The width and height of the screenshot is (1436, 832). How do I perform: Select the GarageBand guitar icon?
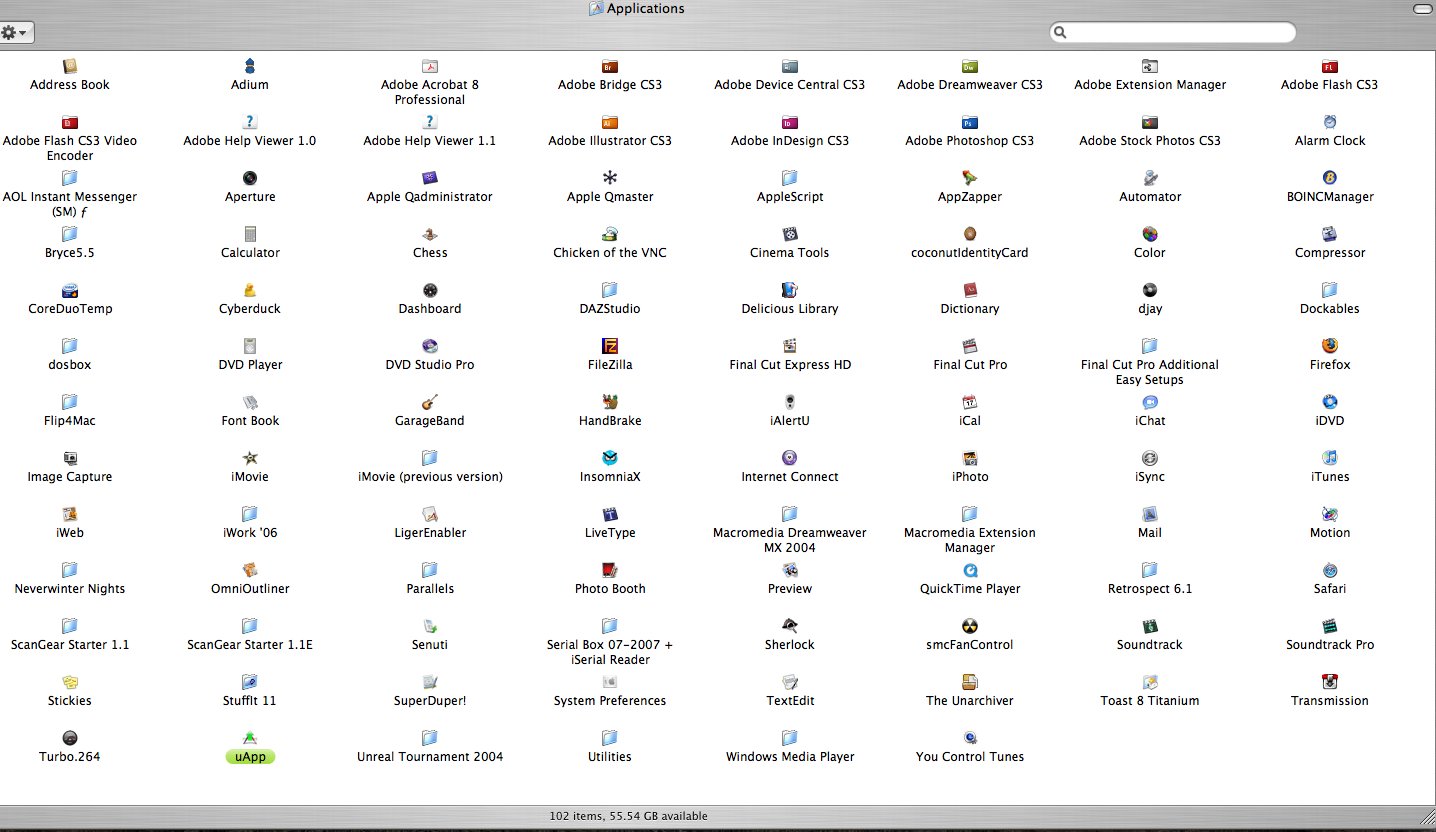click(x=430, y=402)
